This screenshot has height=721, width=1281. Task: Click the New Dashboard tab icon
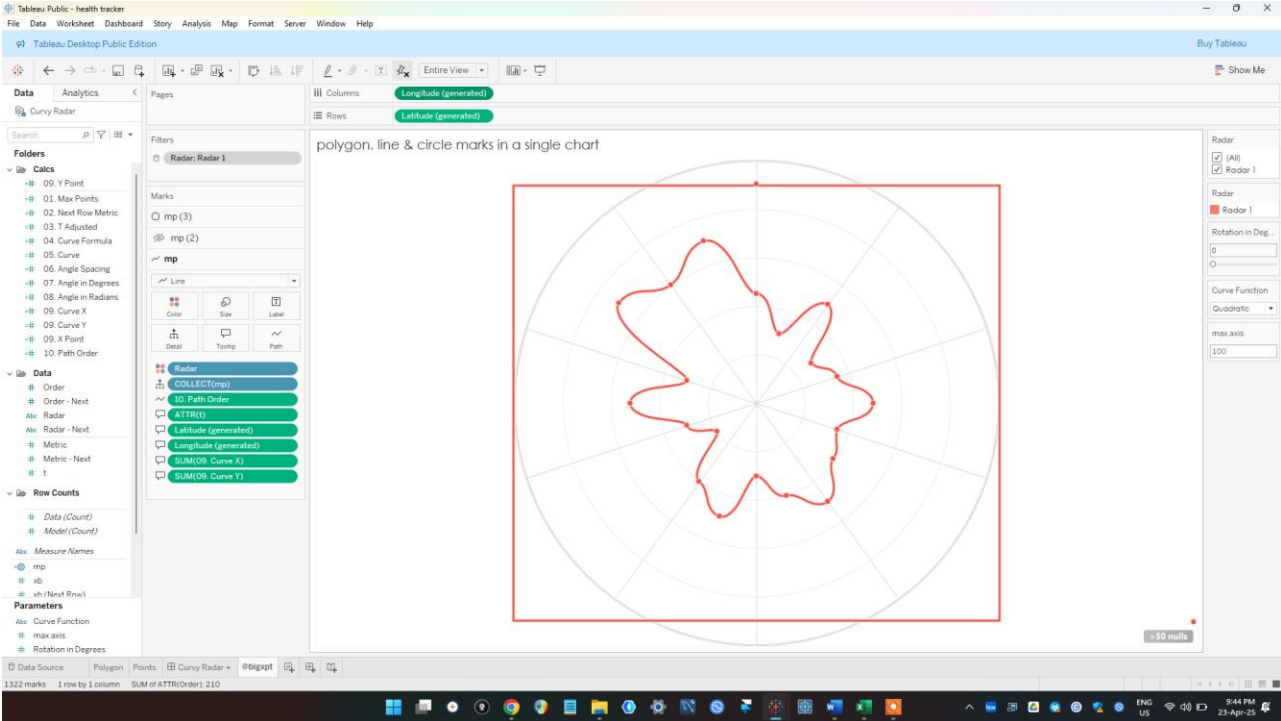tap(310, 667)
